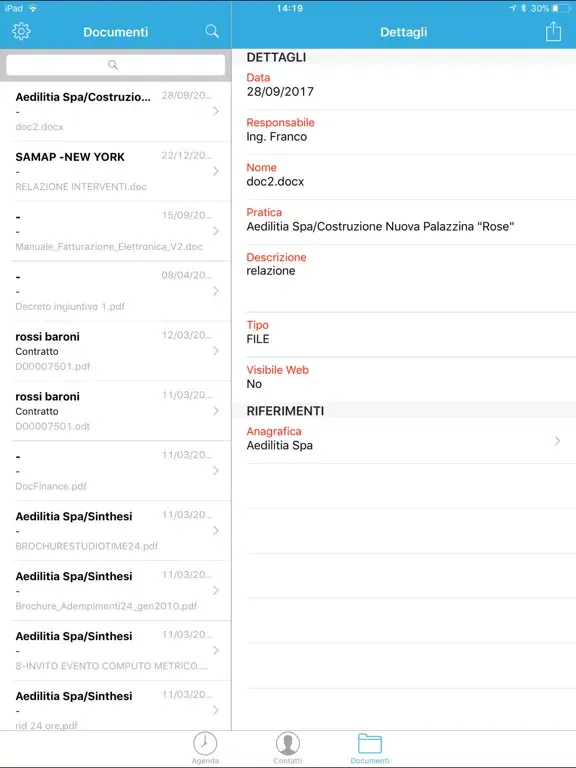
Task: Select Brochure_Adempimenti24_gen2010.pdf file name
Action: [106, 606]
